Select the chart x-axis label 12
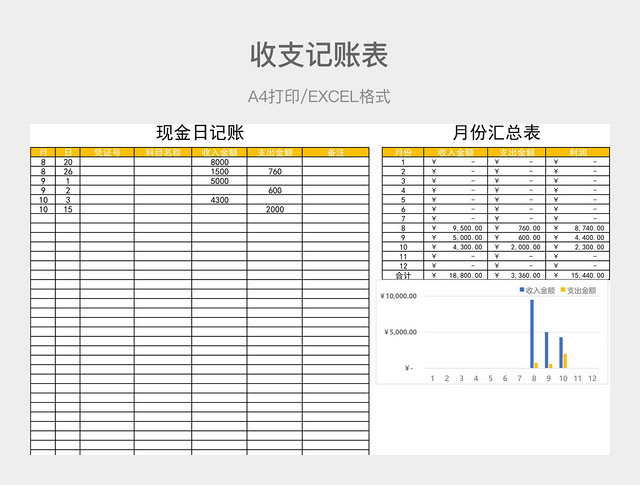 pos(592,378)
